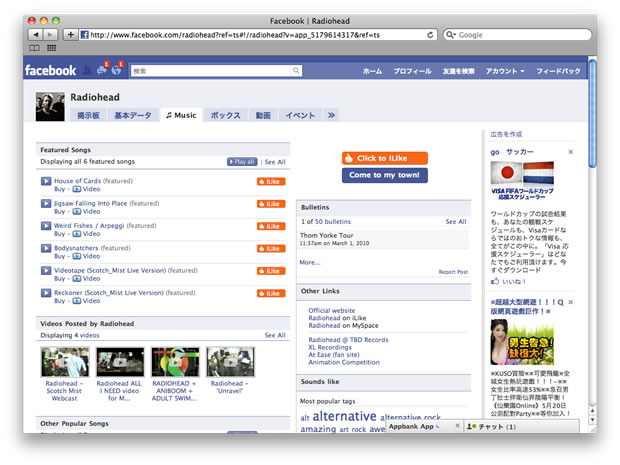Close the Appbank App chat tab

(457, 426)
